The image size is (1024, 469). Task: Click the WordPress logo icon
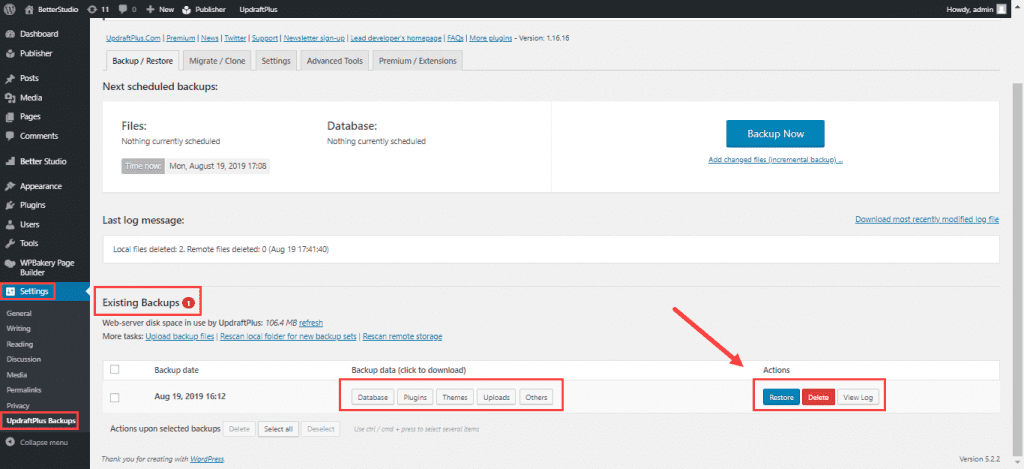(x=10, y=9)
